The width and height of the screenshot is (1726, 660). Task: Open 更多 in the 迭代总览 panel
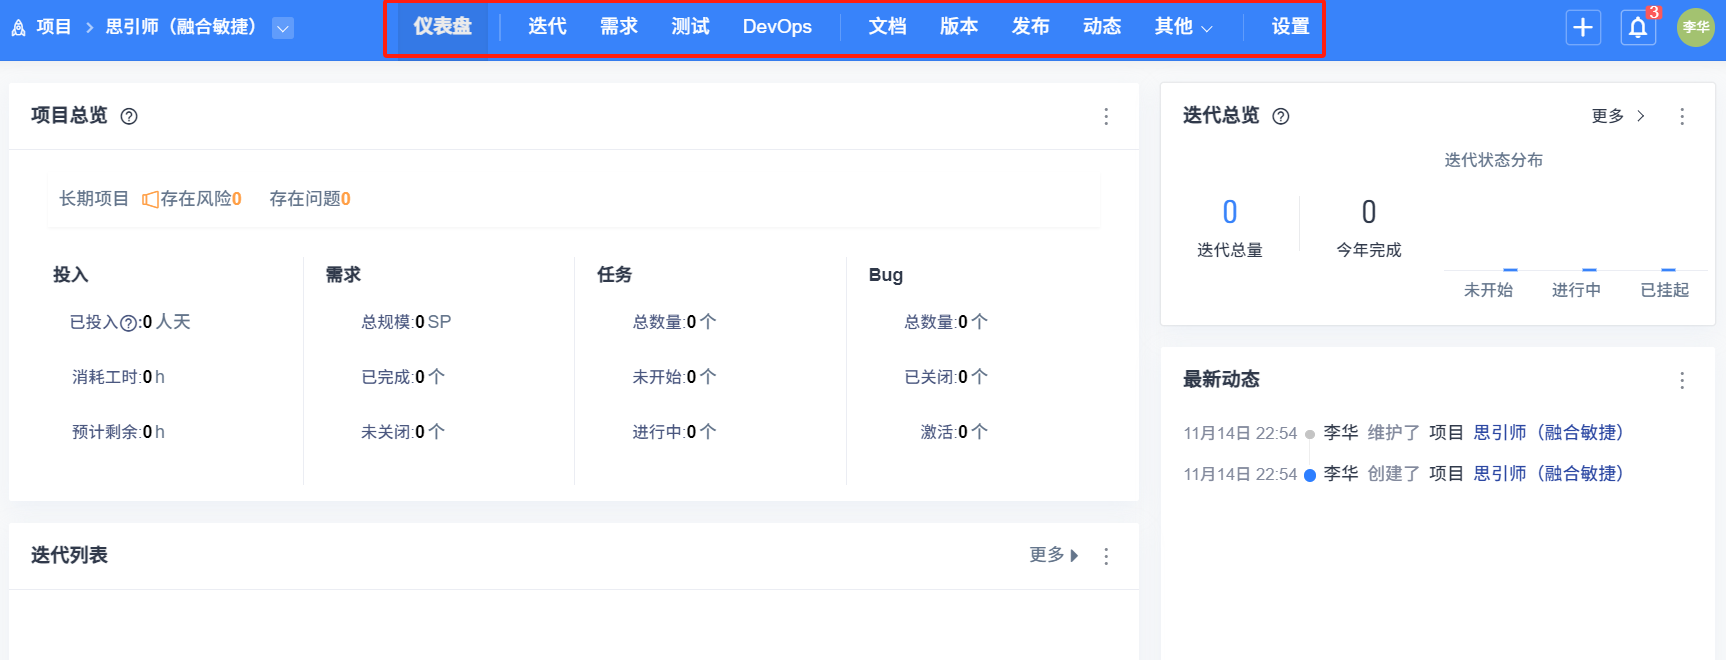[x=1618, y=116]
